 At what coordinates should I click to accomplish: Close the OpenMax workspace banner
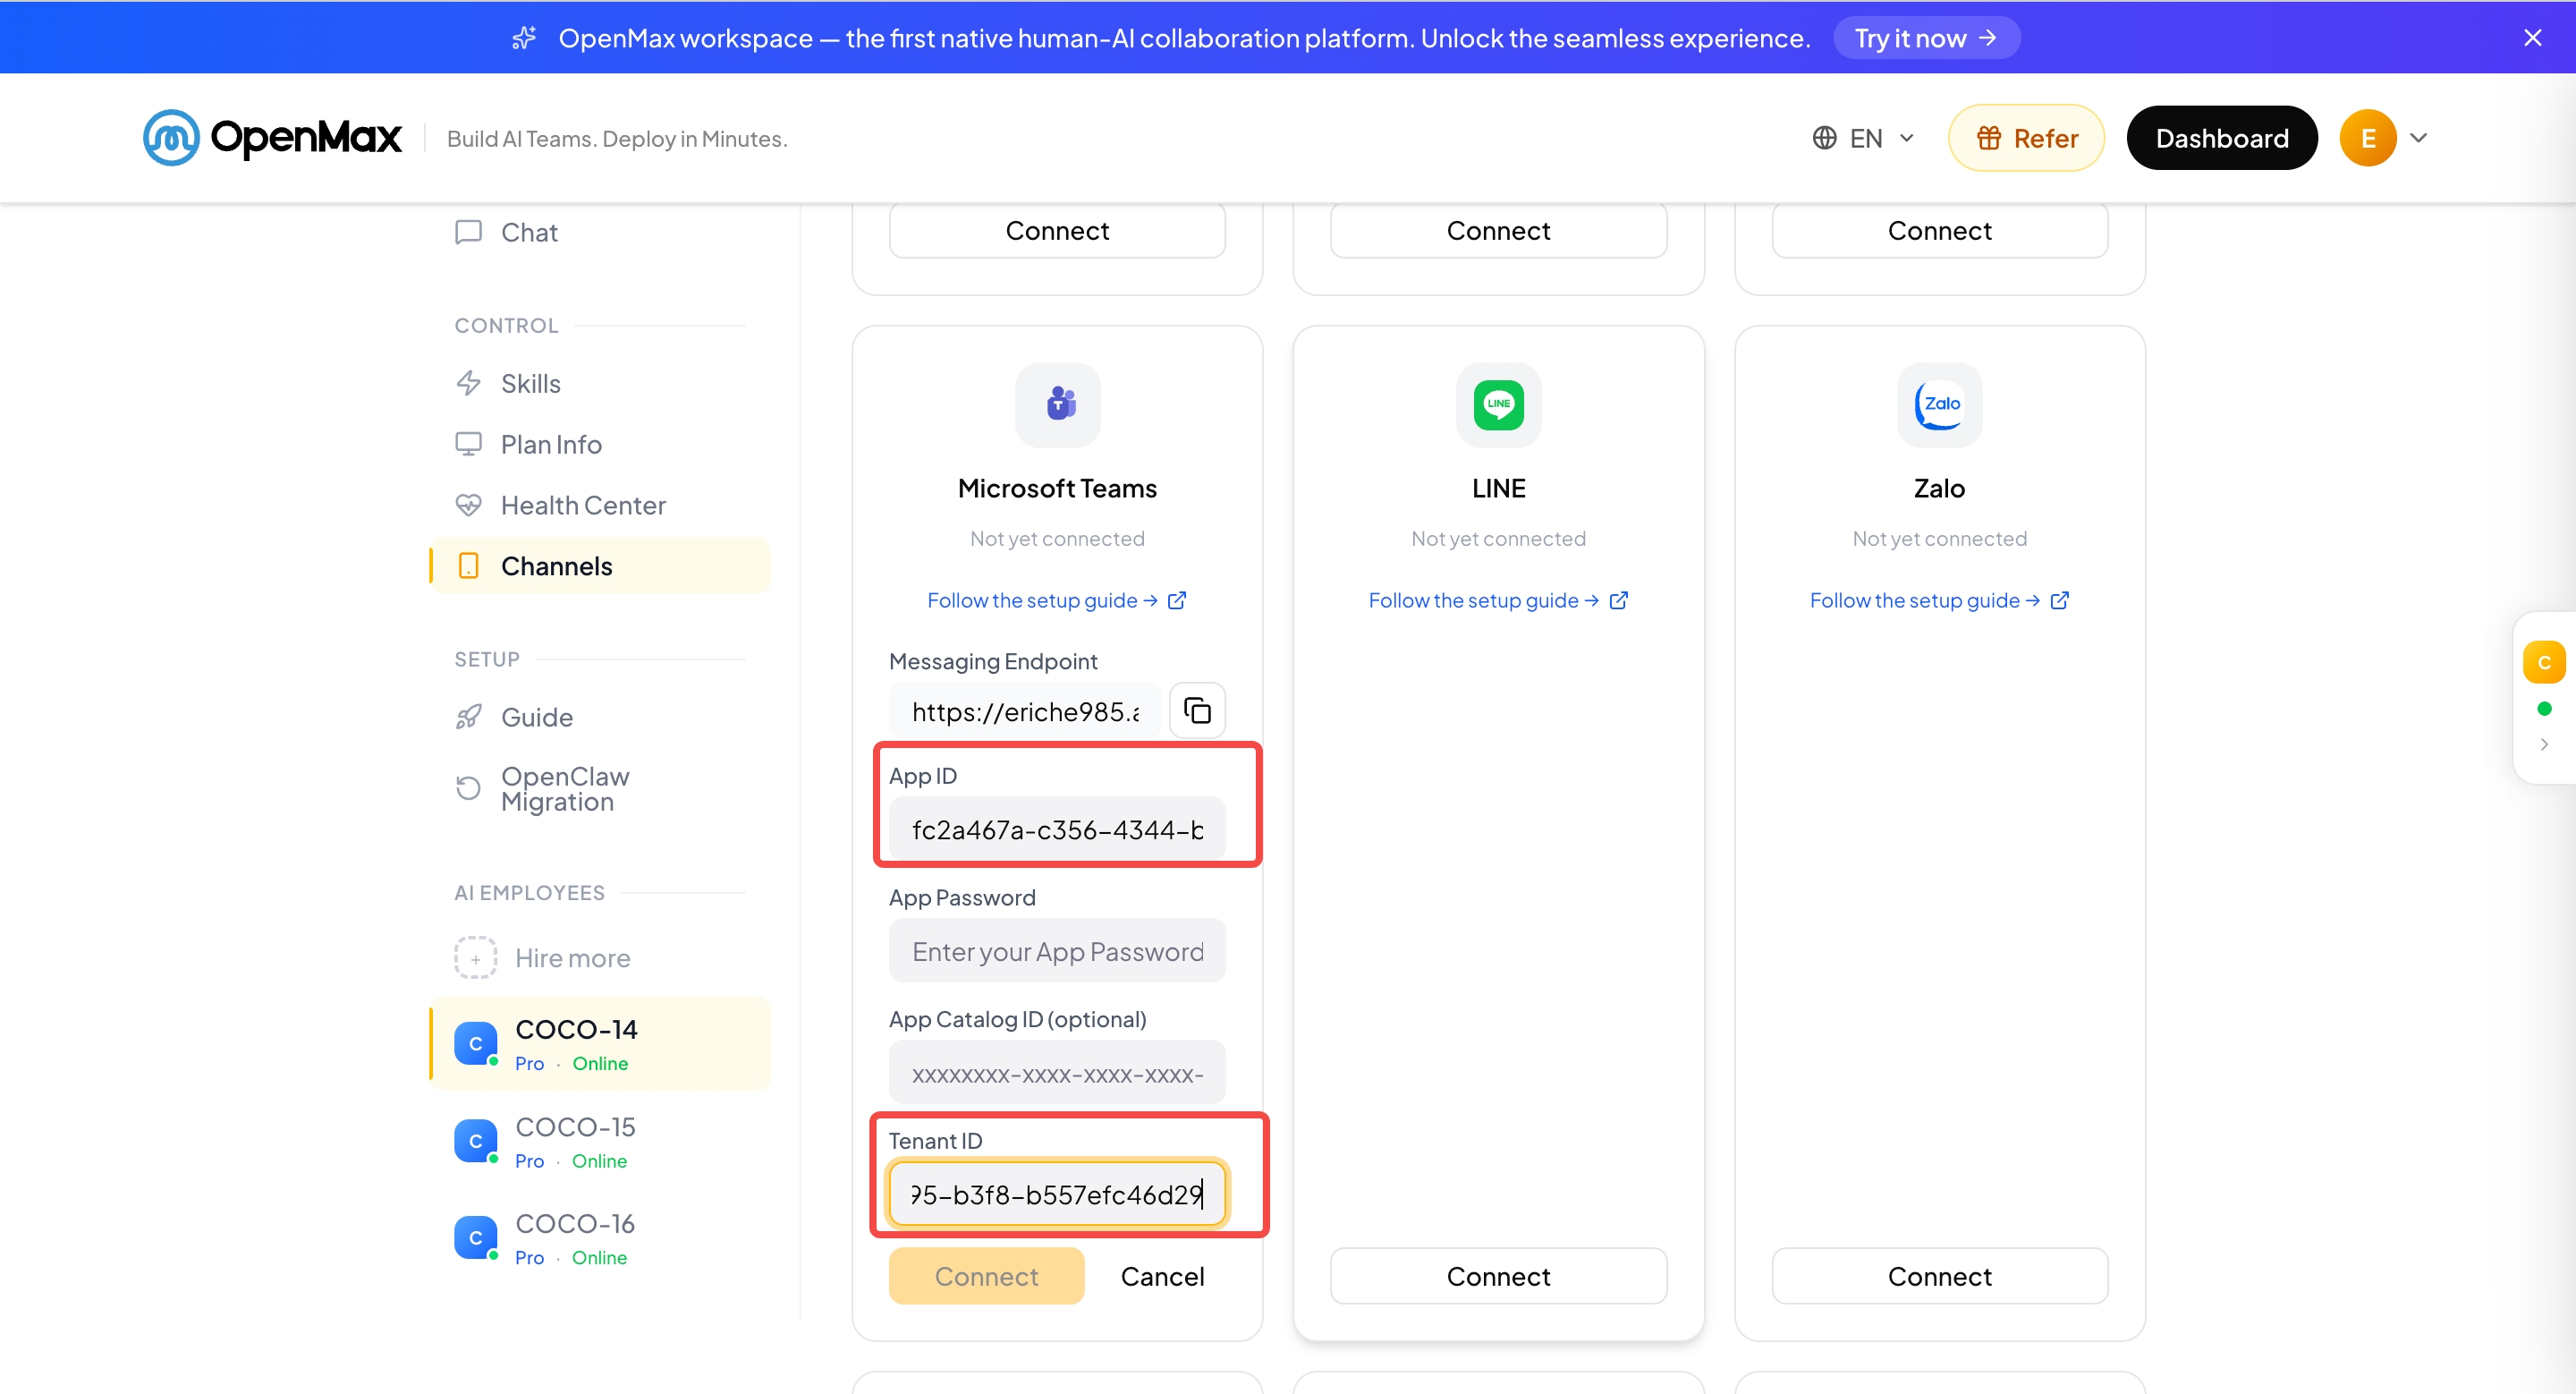(2532, 38)
